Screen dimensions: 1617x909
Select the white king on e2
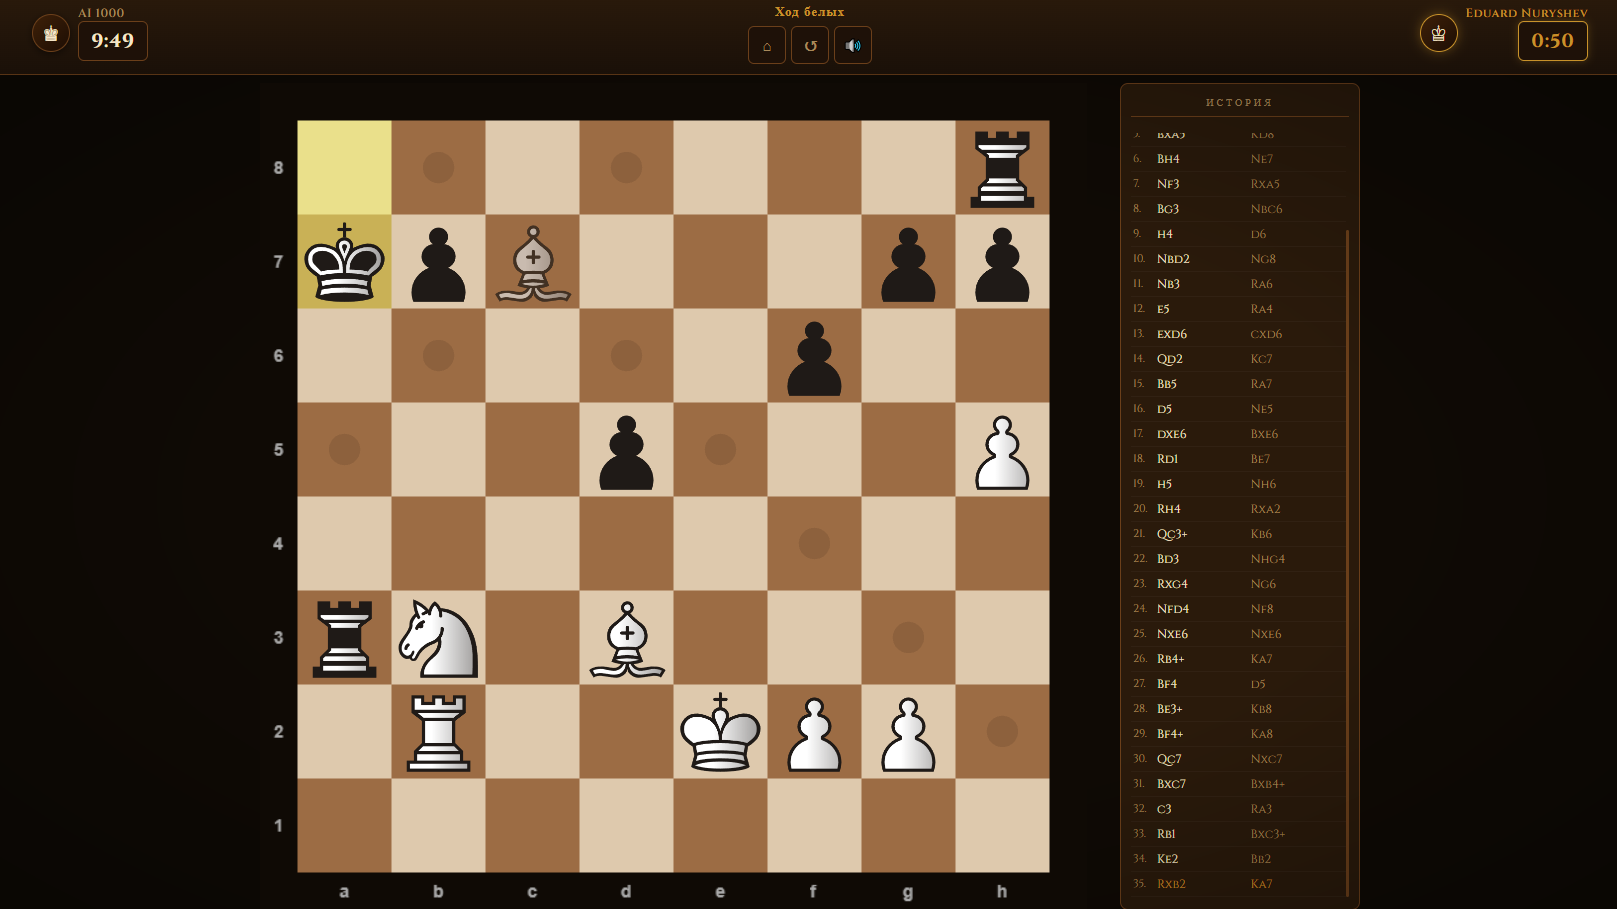point(721,732)
